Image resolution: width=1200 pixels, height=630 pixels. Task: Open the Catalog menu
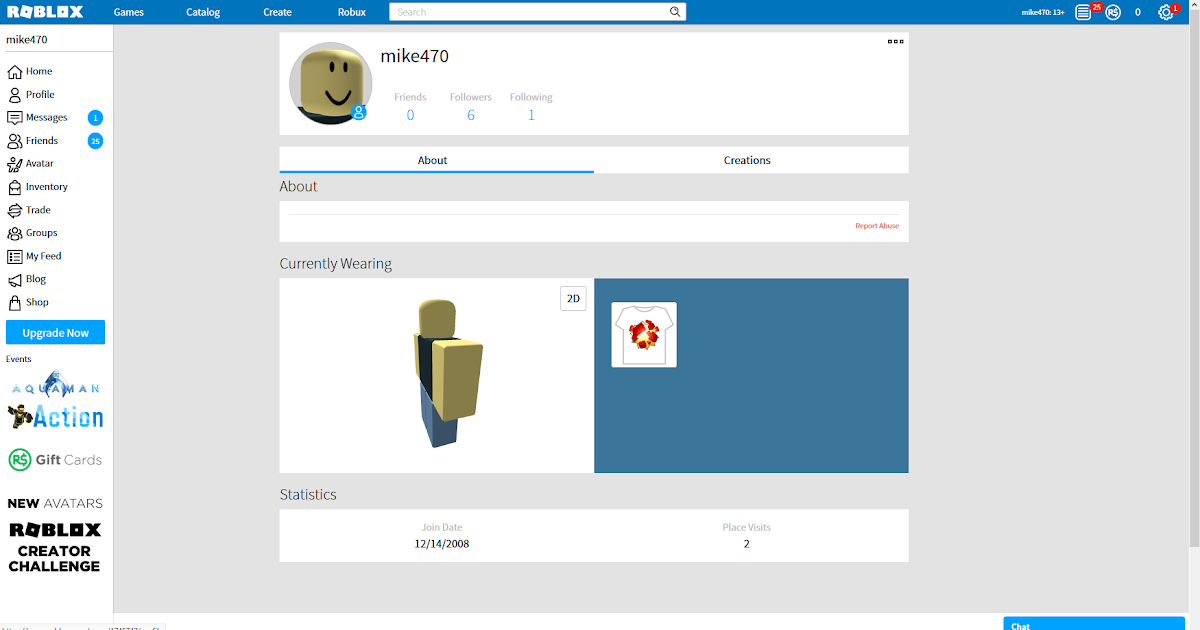pyautogui.click(x=203, y=12)
